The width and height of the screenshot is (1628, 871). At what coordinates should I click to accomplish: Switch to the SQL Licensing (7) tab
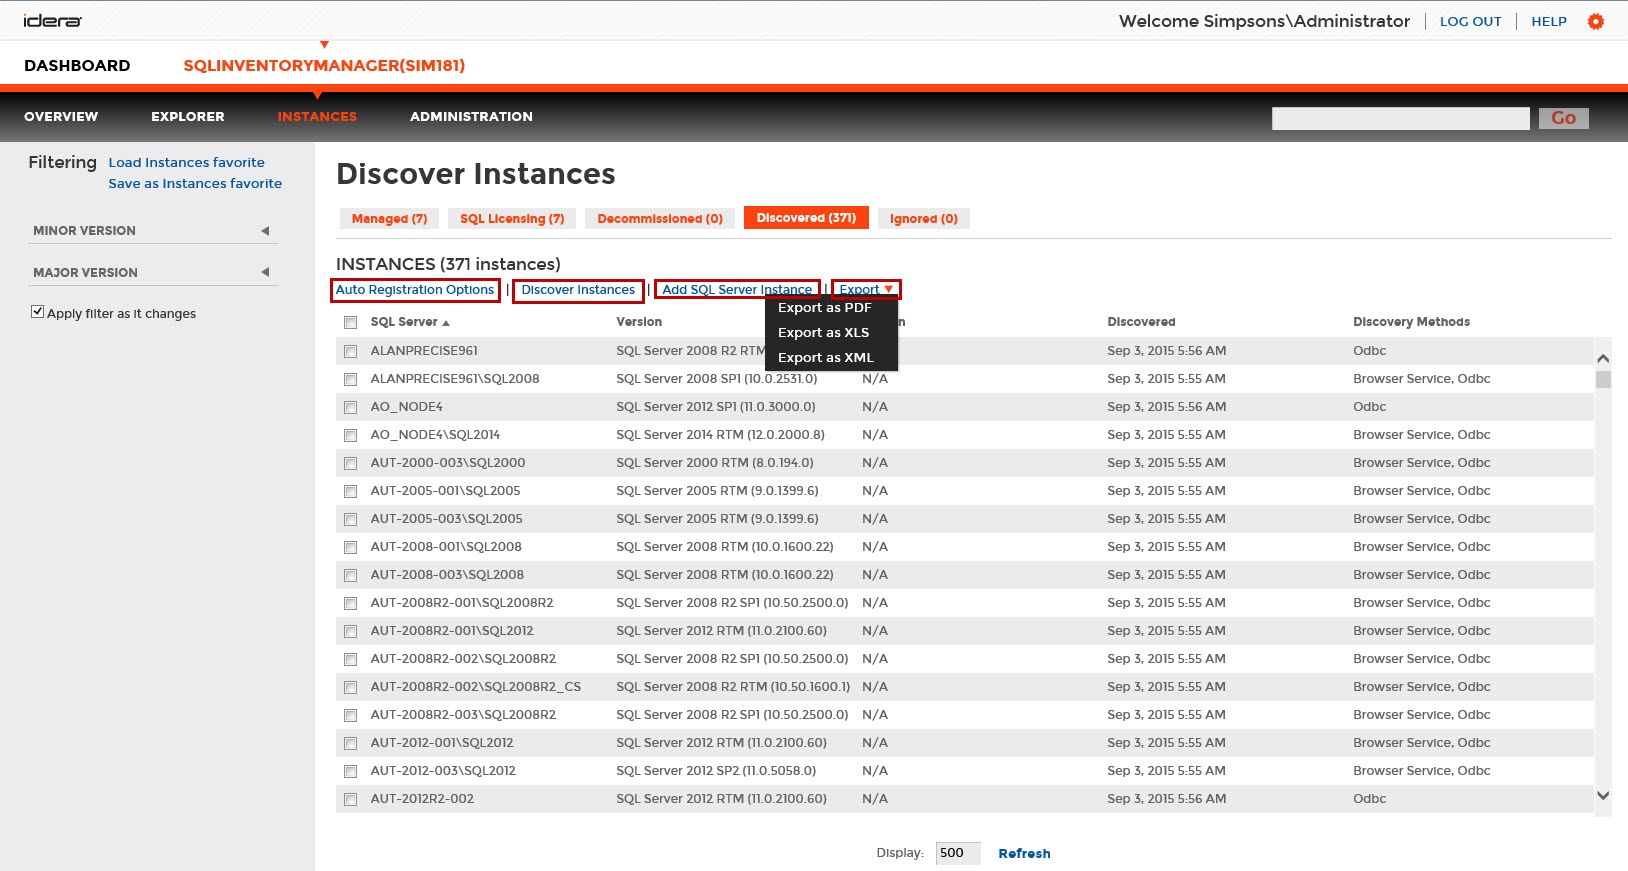pyautogui.click(x=512, y=218)
